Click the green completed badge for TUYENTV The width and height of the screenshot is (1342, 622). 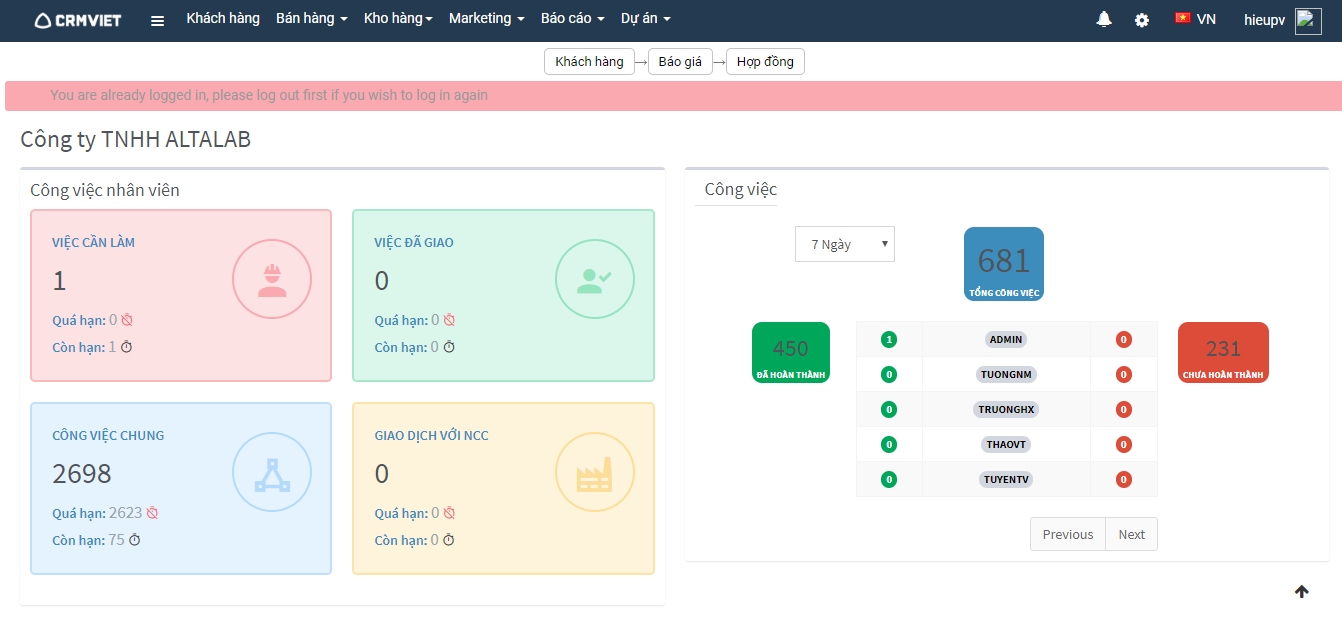pos(889,479)
